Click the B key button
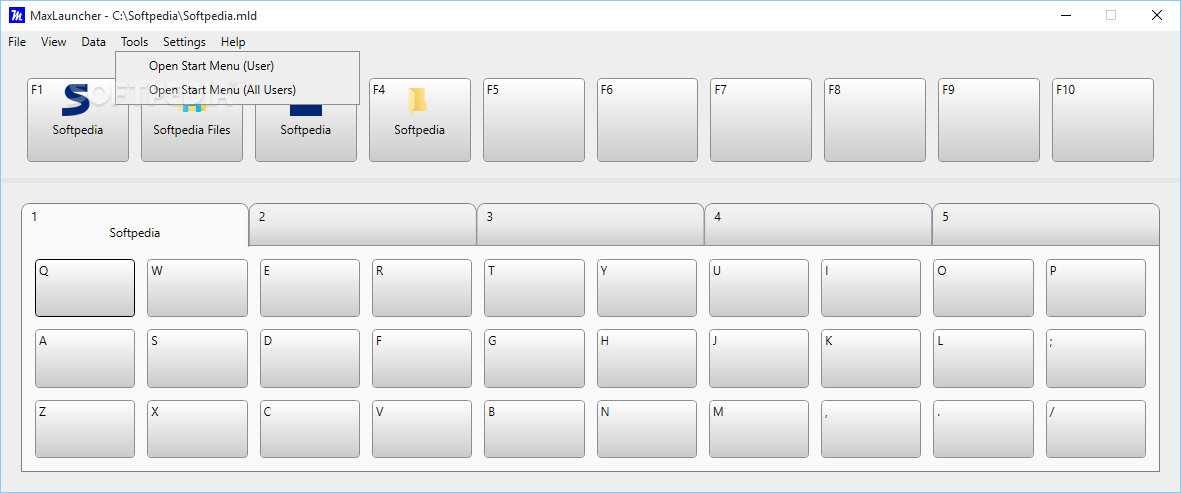 534,429
